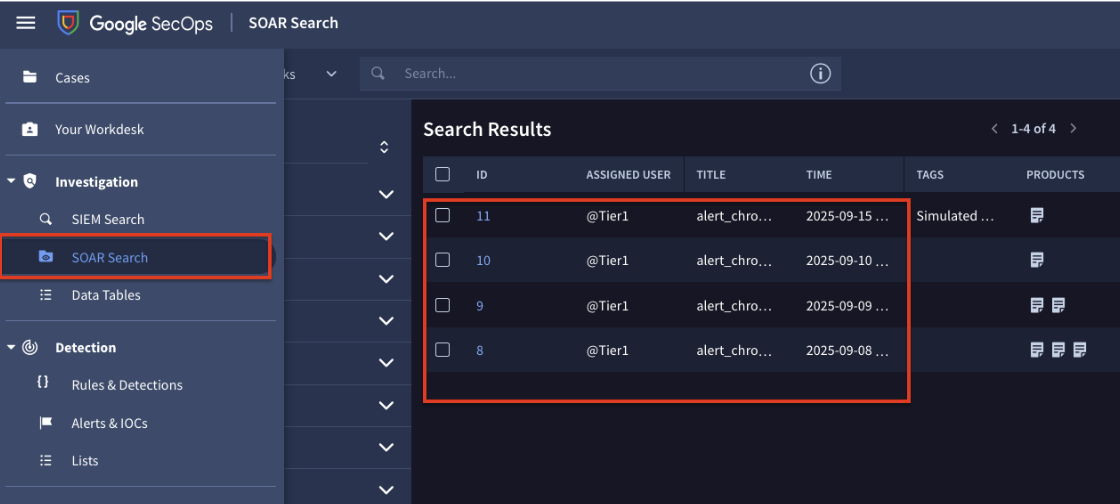Check the box for case 11

tap(442, 215)
